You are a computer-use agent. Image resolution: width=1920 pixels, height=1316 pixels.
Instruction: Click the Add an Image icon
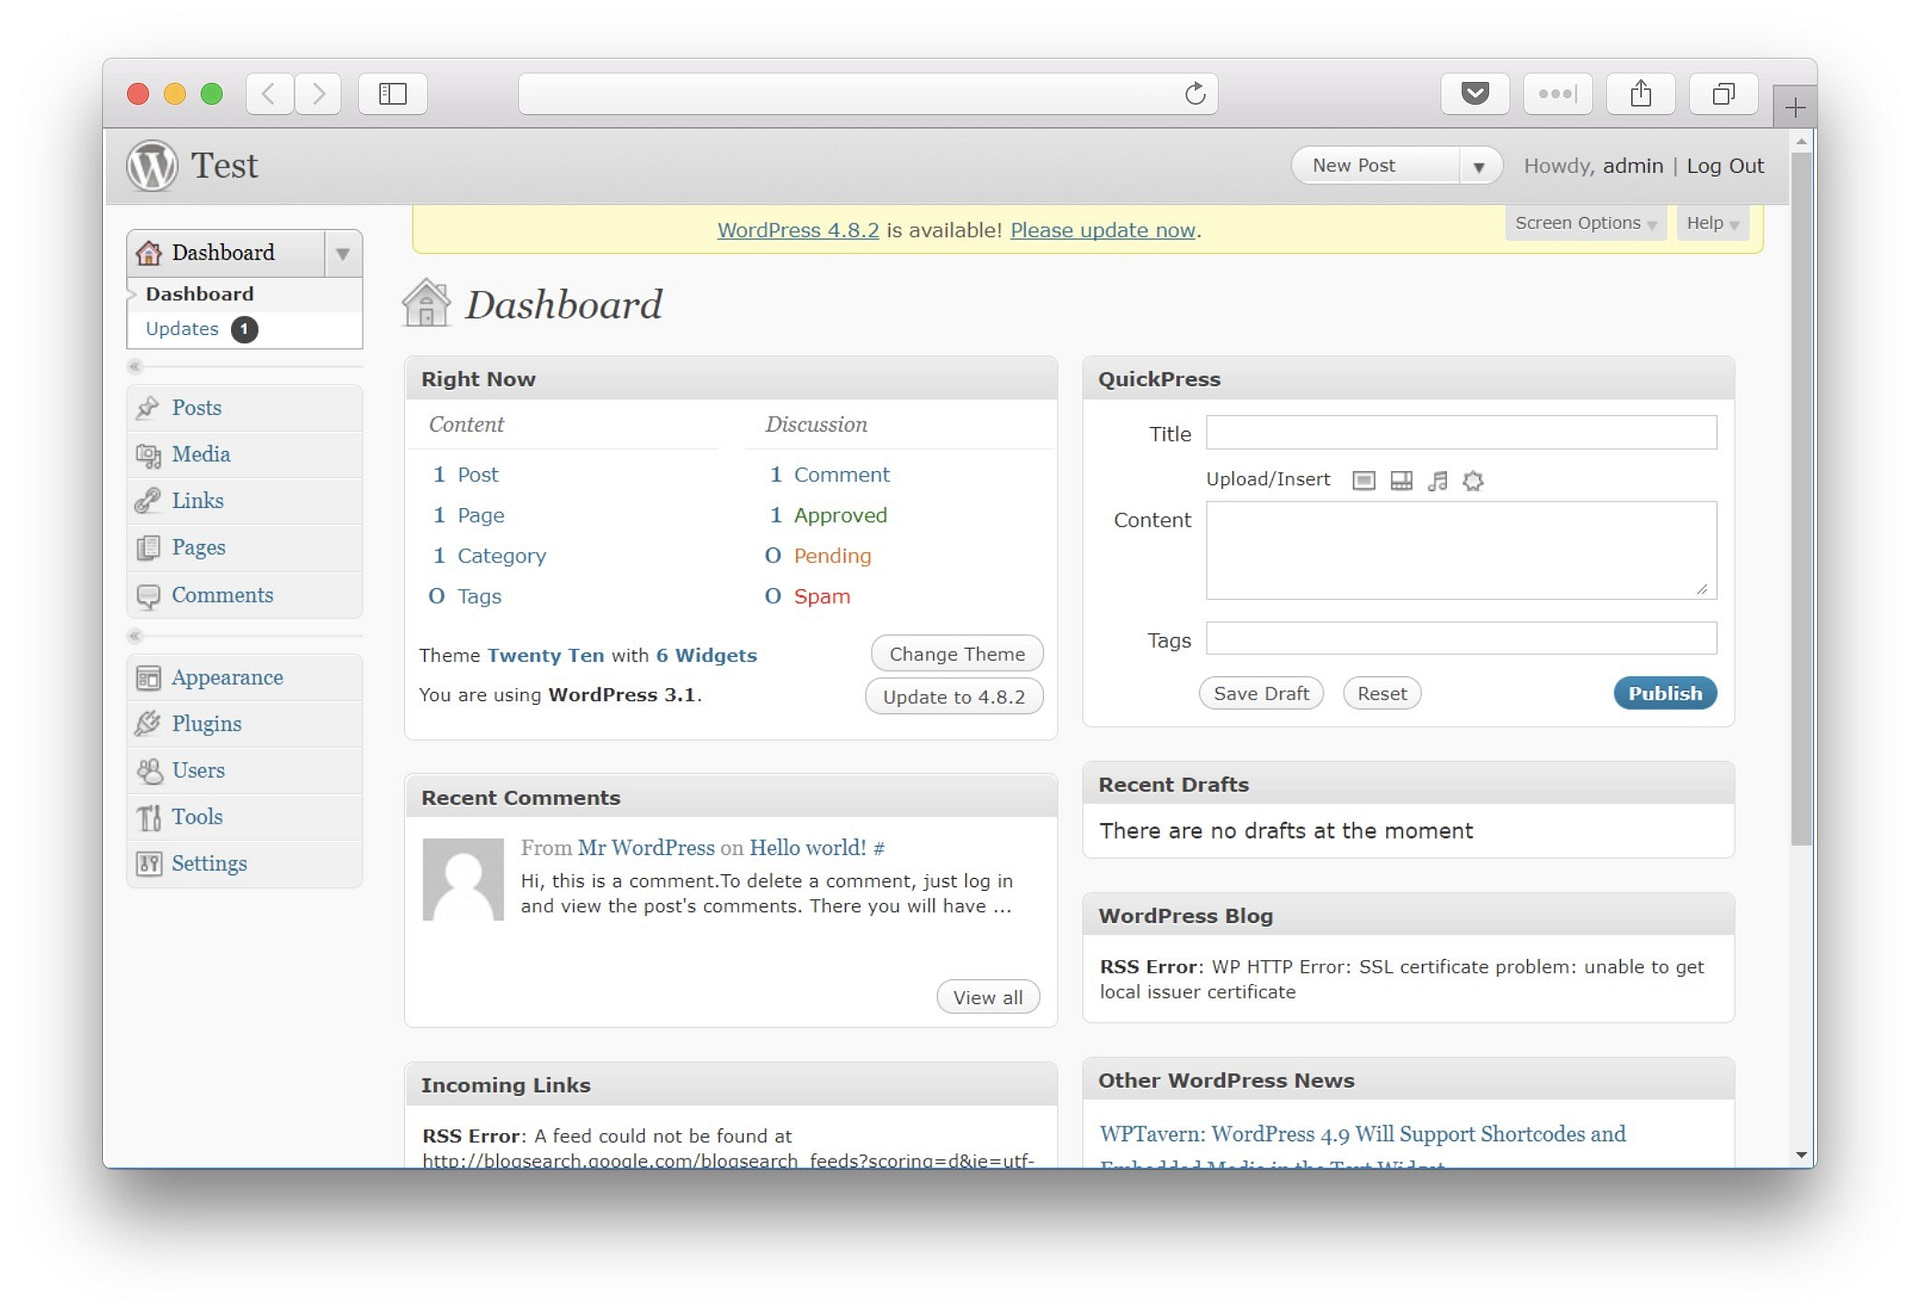(1363, 481)
